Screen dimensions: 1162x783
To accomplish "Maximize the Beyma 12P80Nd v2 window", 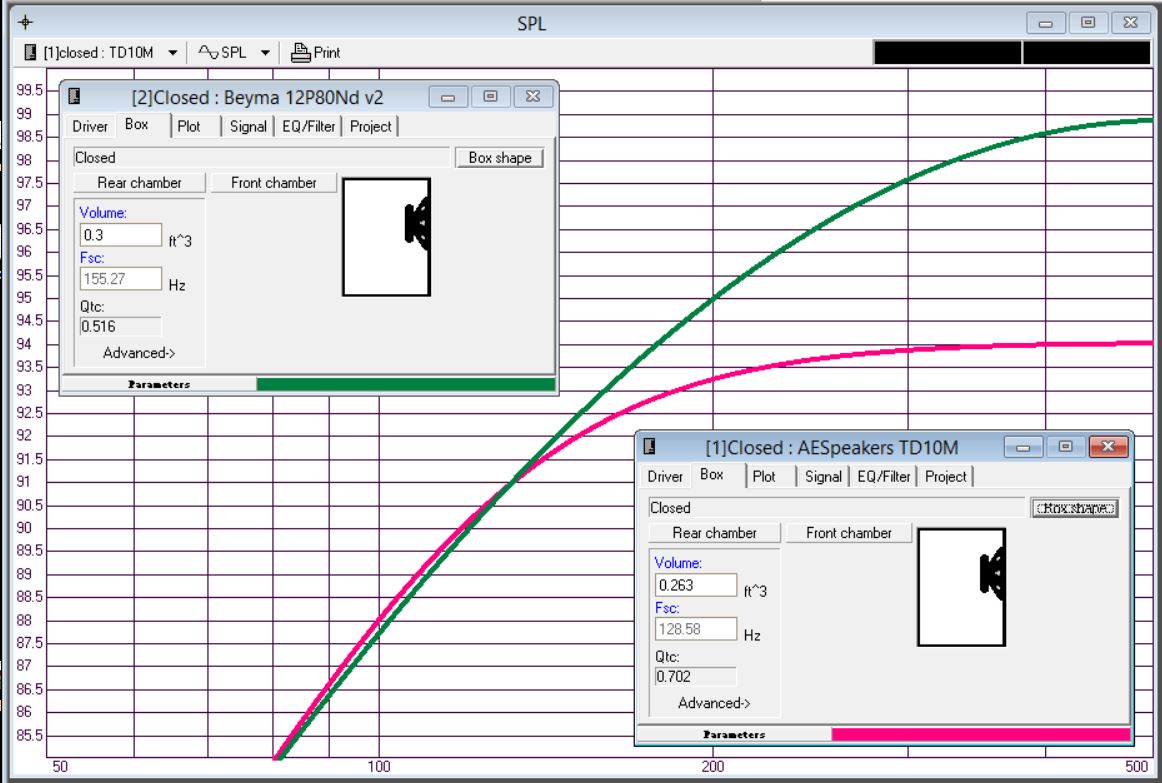I will click(491, 97).
